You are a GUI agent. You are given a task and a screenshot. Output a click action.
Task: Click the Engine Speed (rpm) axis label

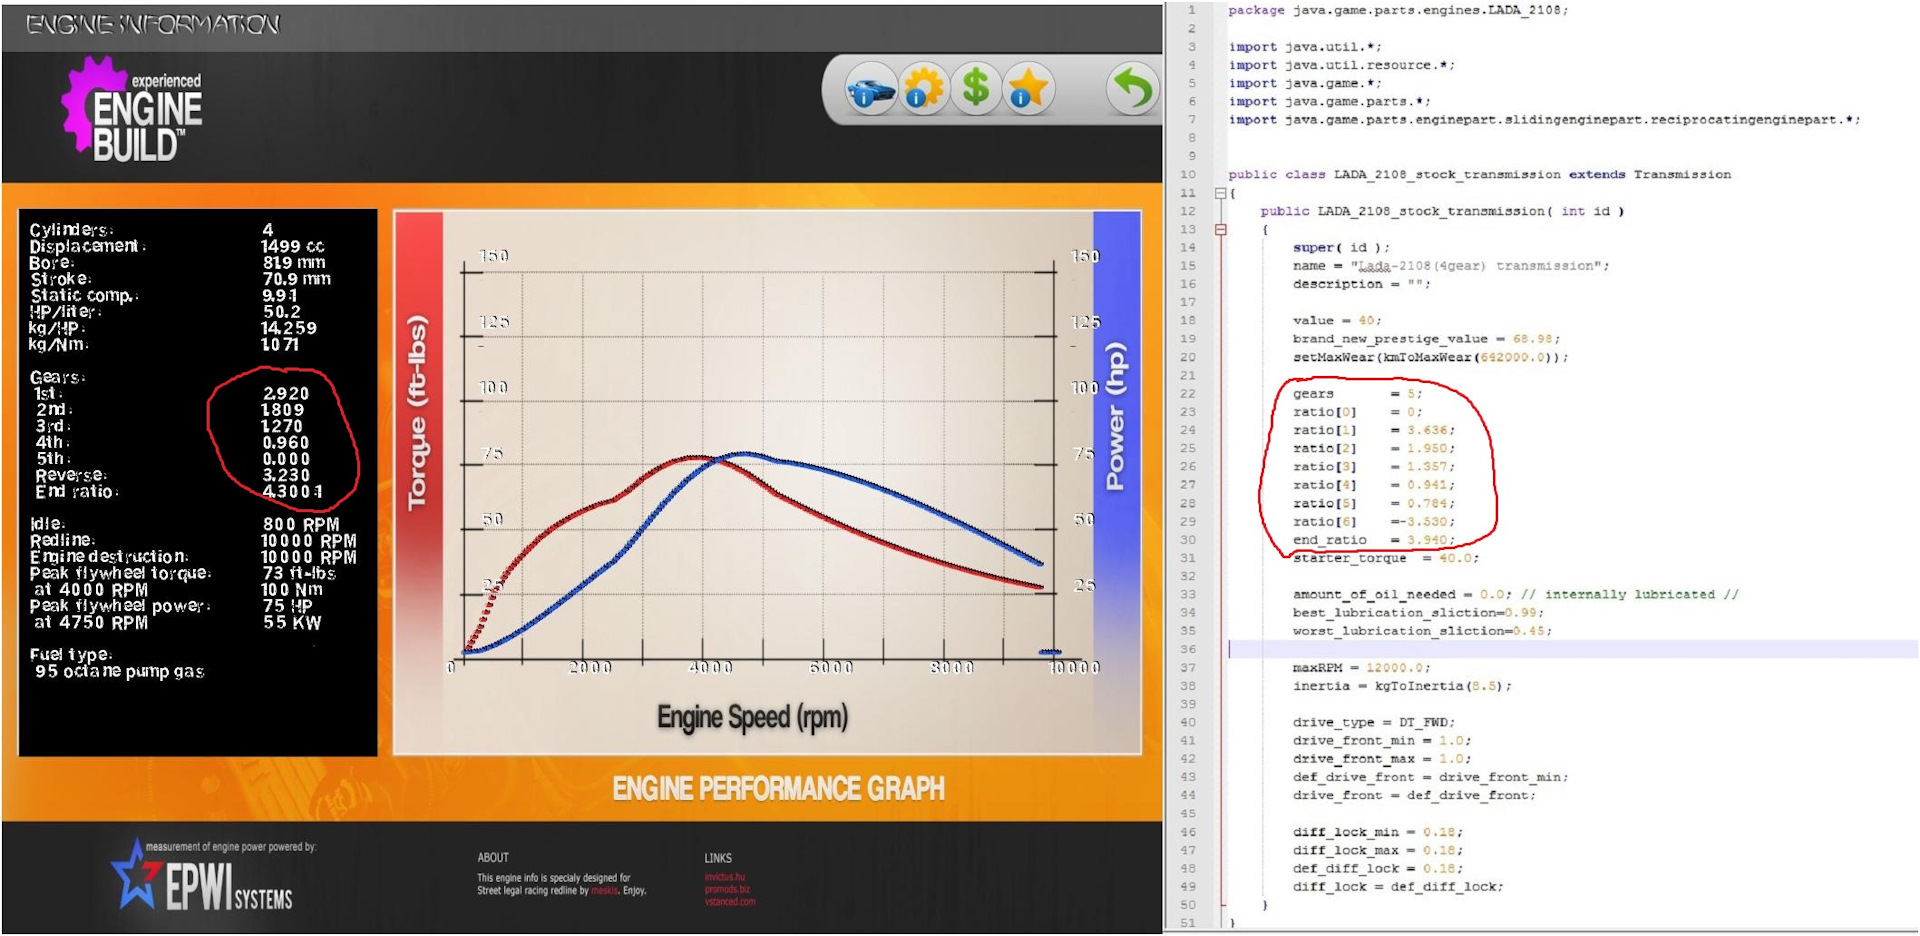[x=752, y=717]
